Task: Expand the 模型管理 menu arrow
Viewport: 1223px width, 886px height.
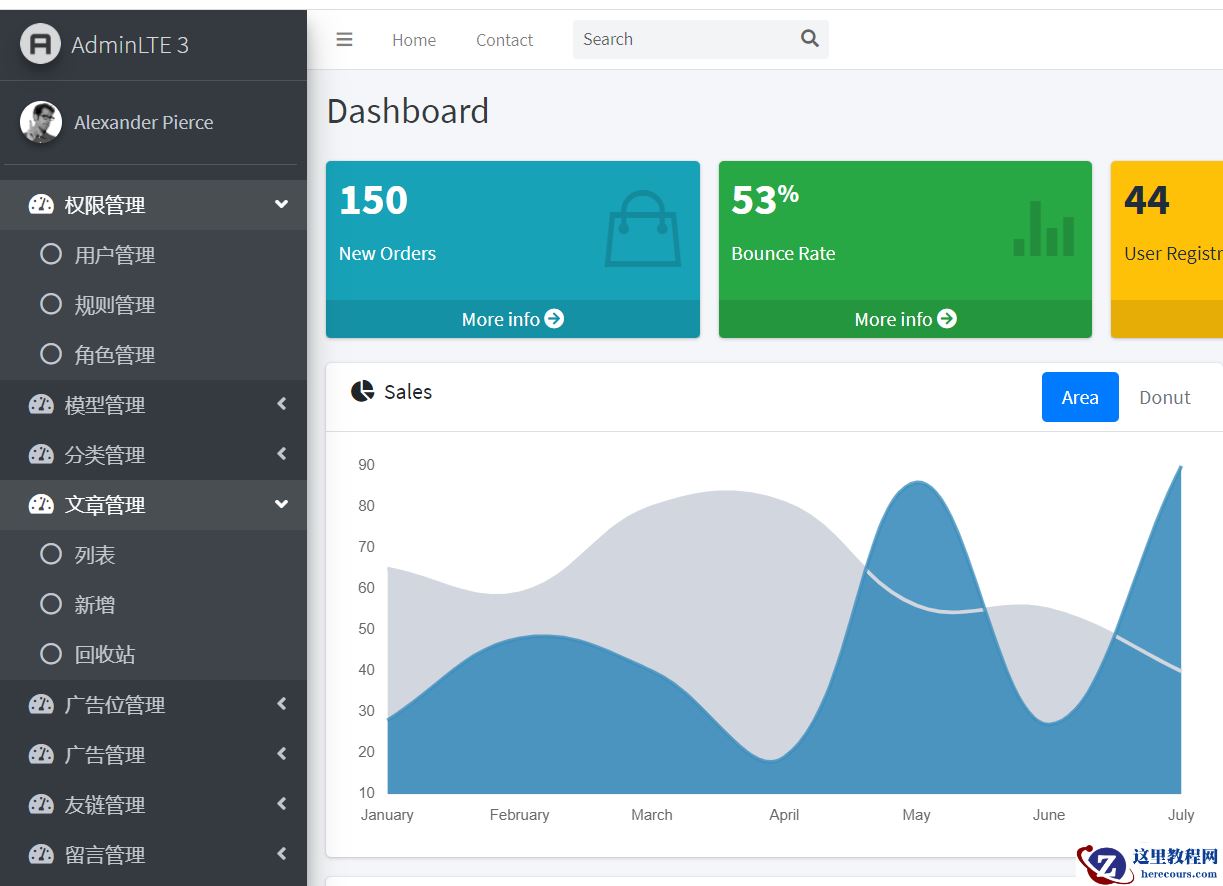Action: [282, 405]
